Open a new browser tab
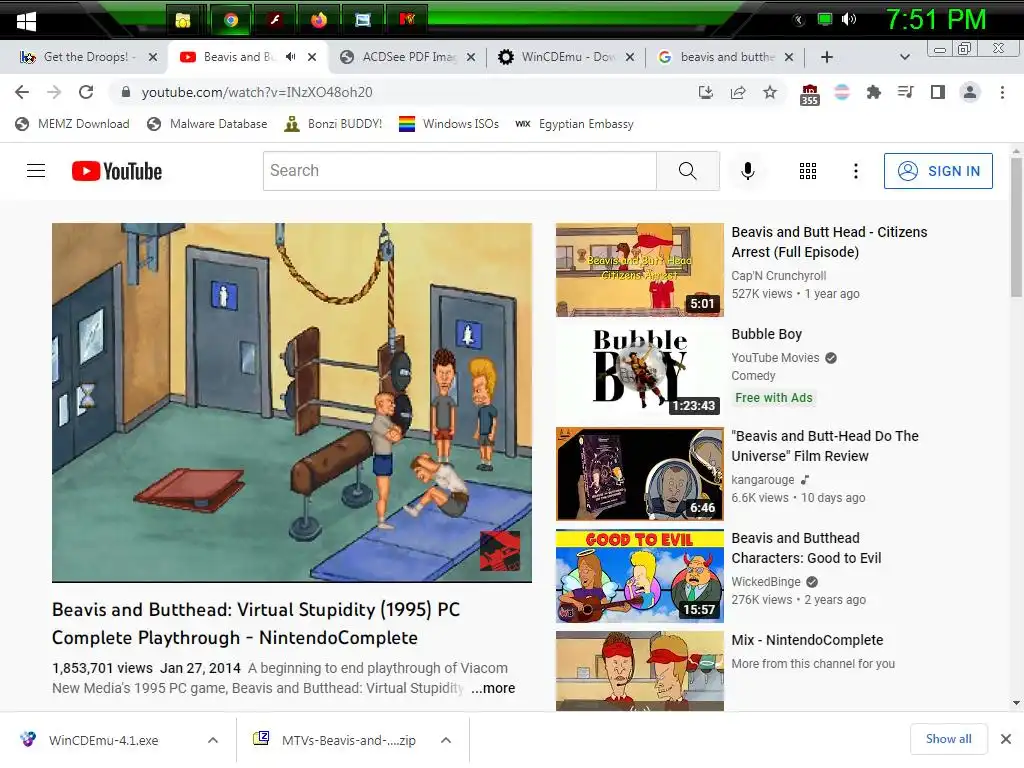This screenshot has height=768, width=1024. pos(827,57)
